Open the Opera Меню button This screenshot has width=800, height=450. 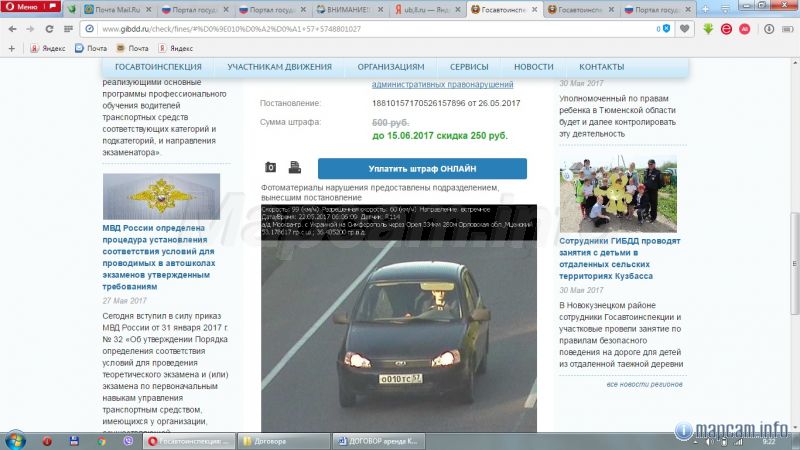pos(26,9)
